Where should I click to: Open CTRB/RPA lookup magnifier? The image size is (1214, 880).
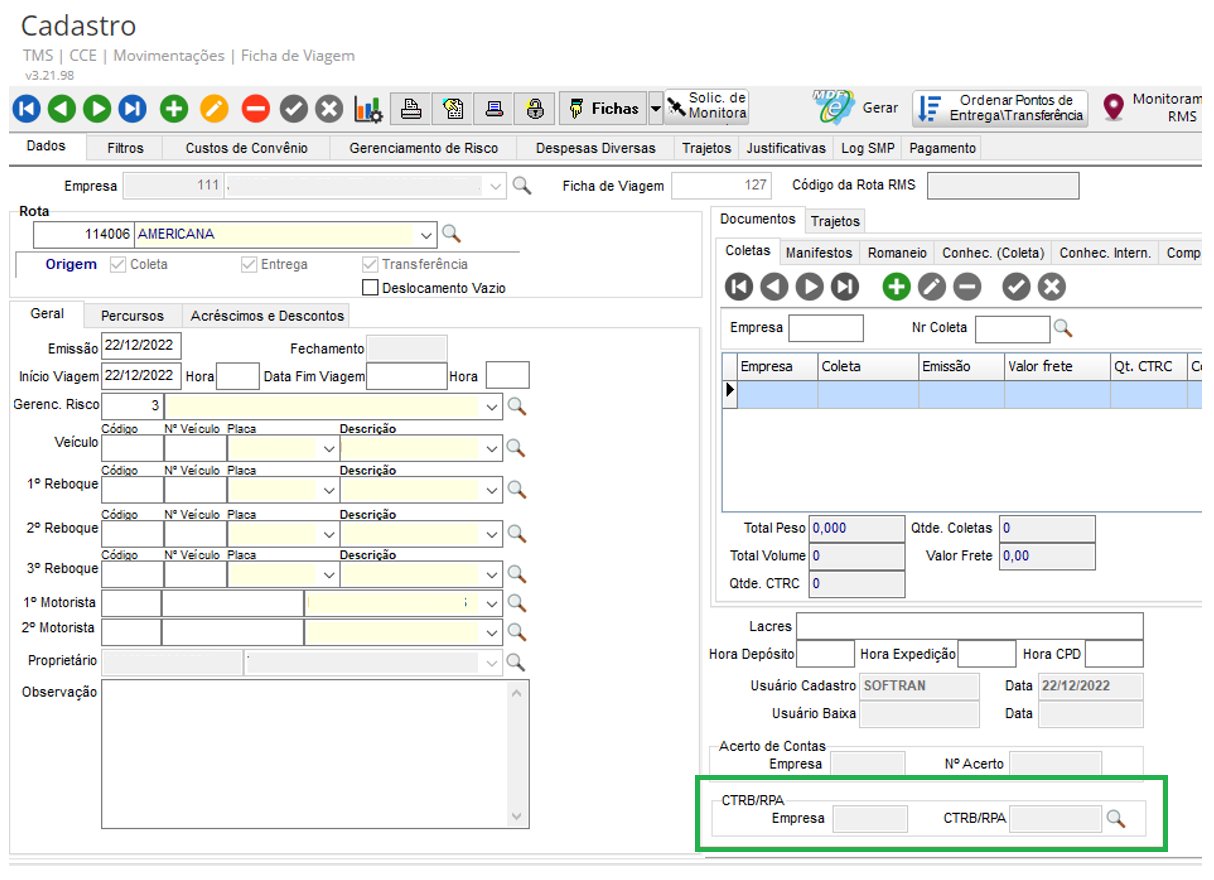(1116, 819)
